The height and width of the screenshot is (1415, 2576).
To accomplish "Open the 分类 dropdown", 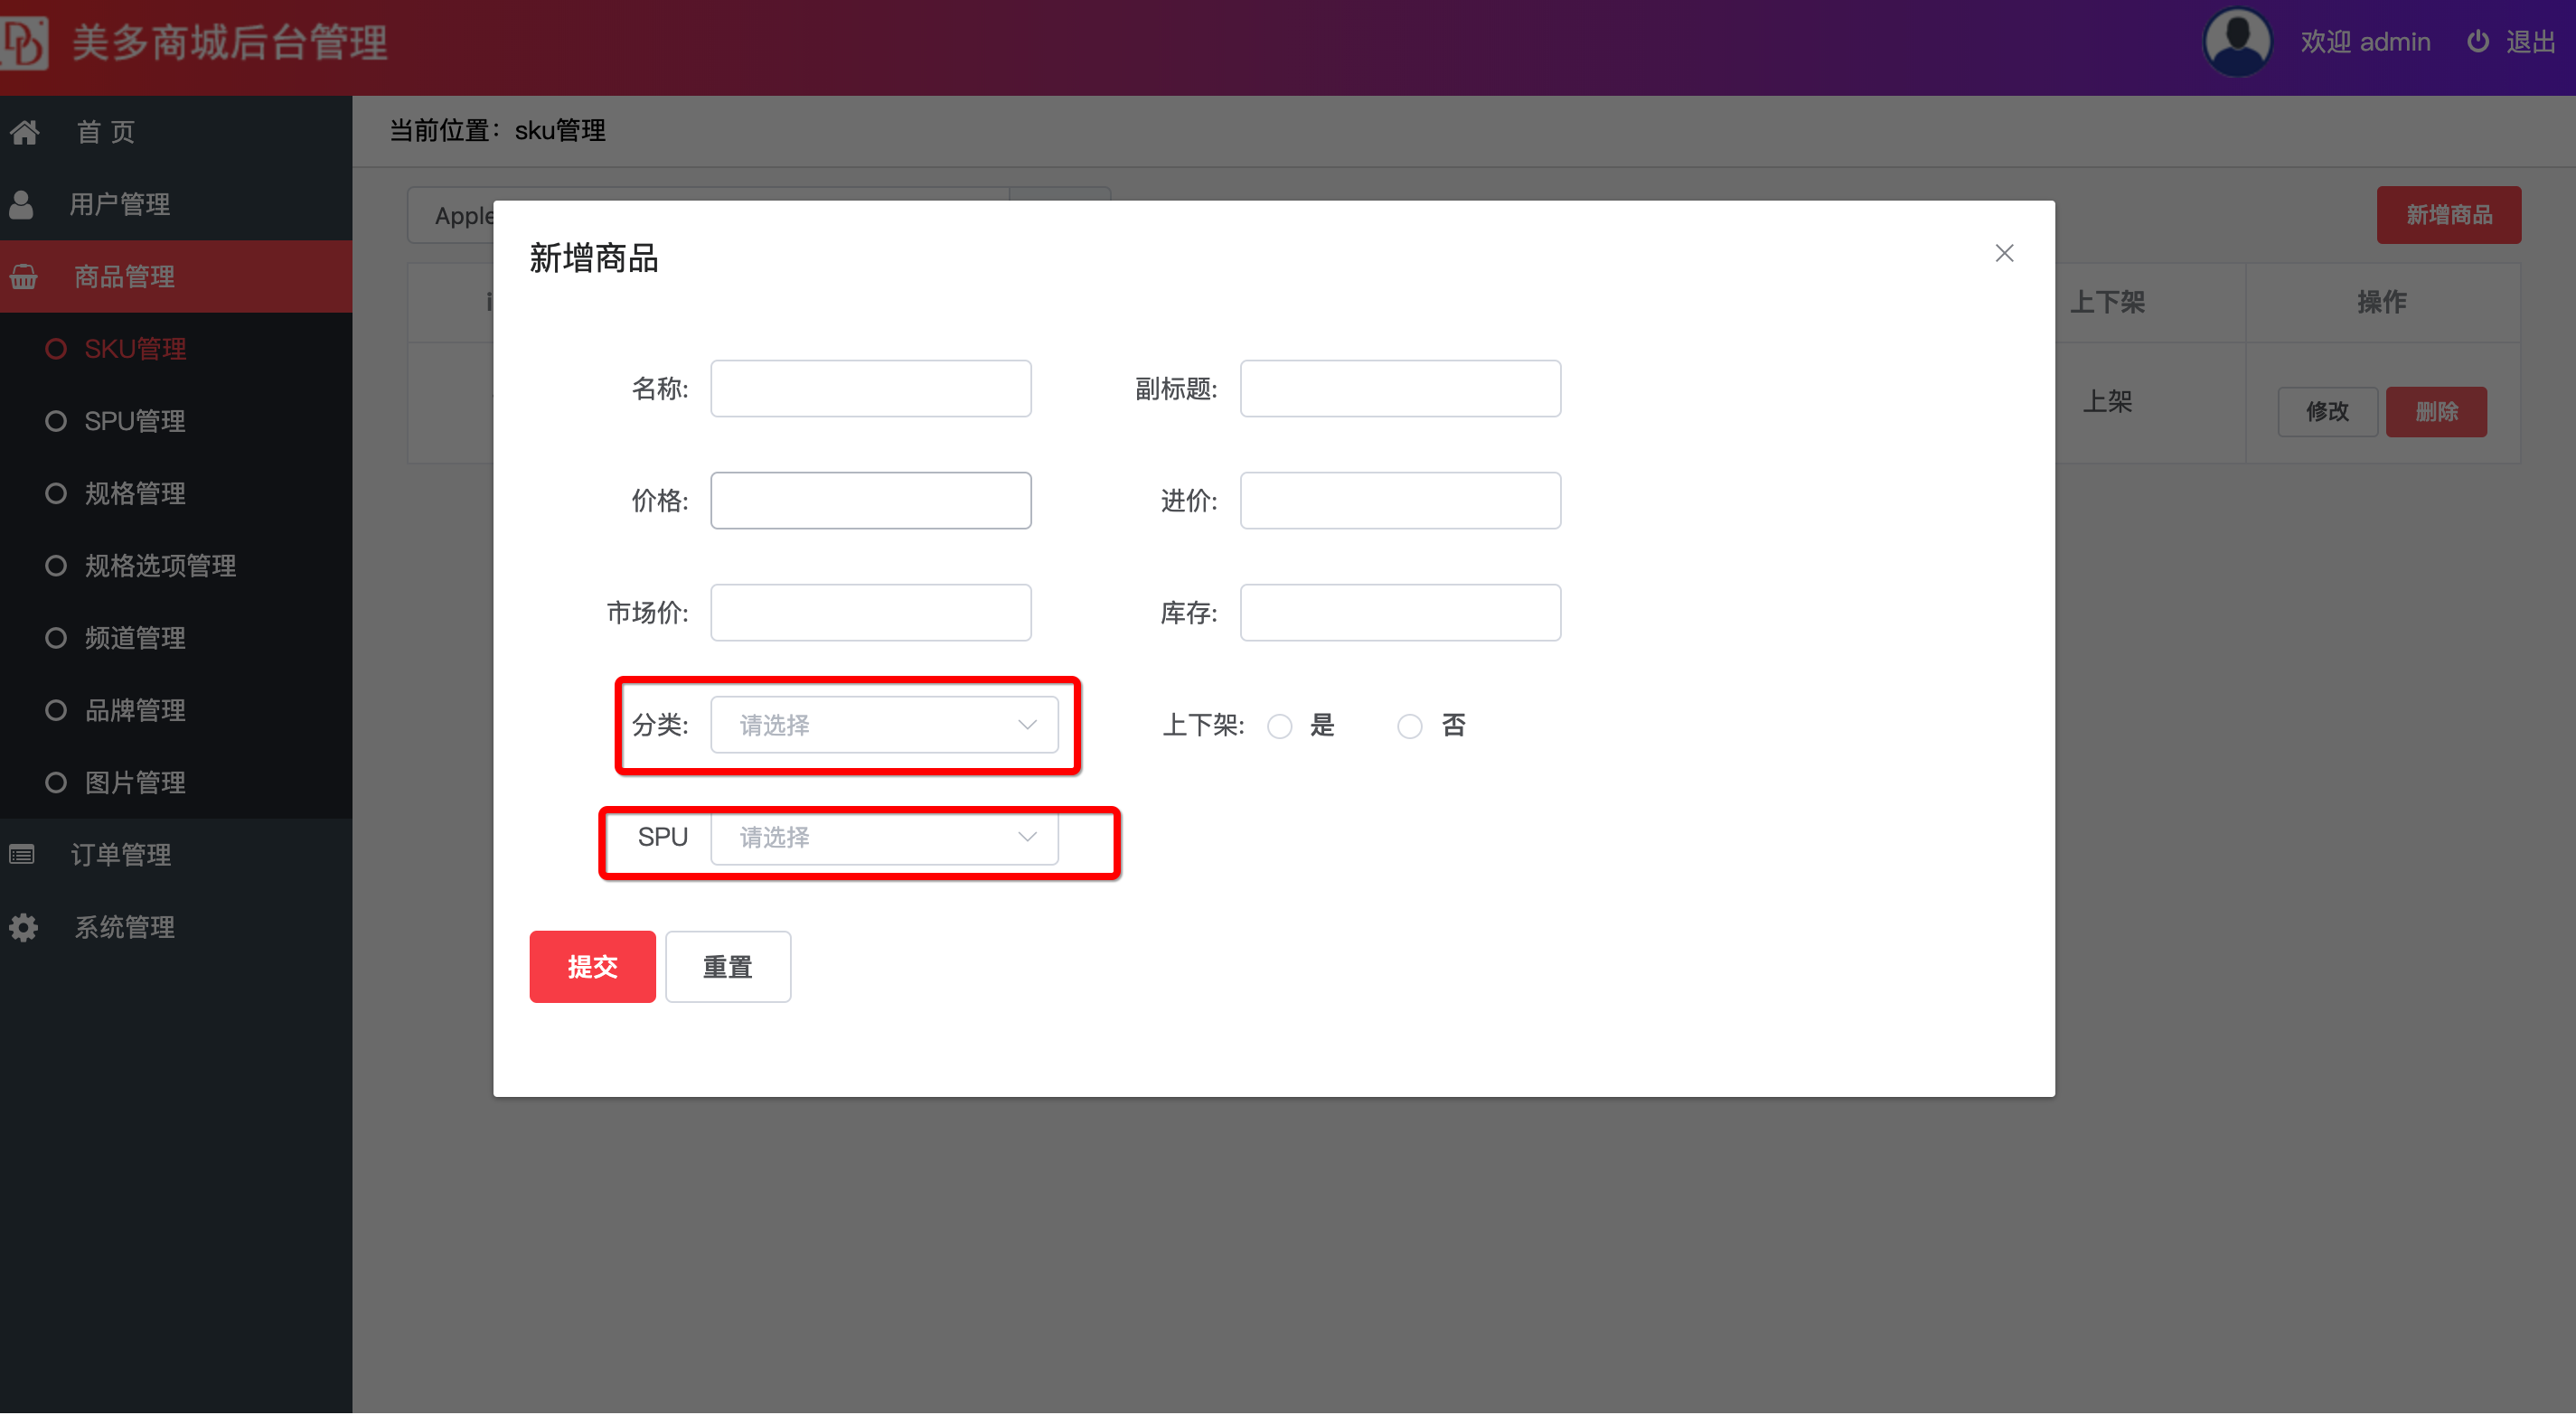I will pyautogui.click(x=883, y=725).
